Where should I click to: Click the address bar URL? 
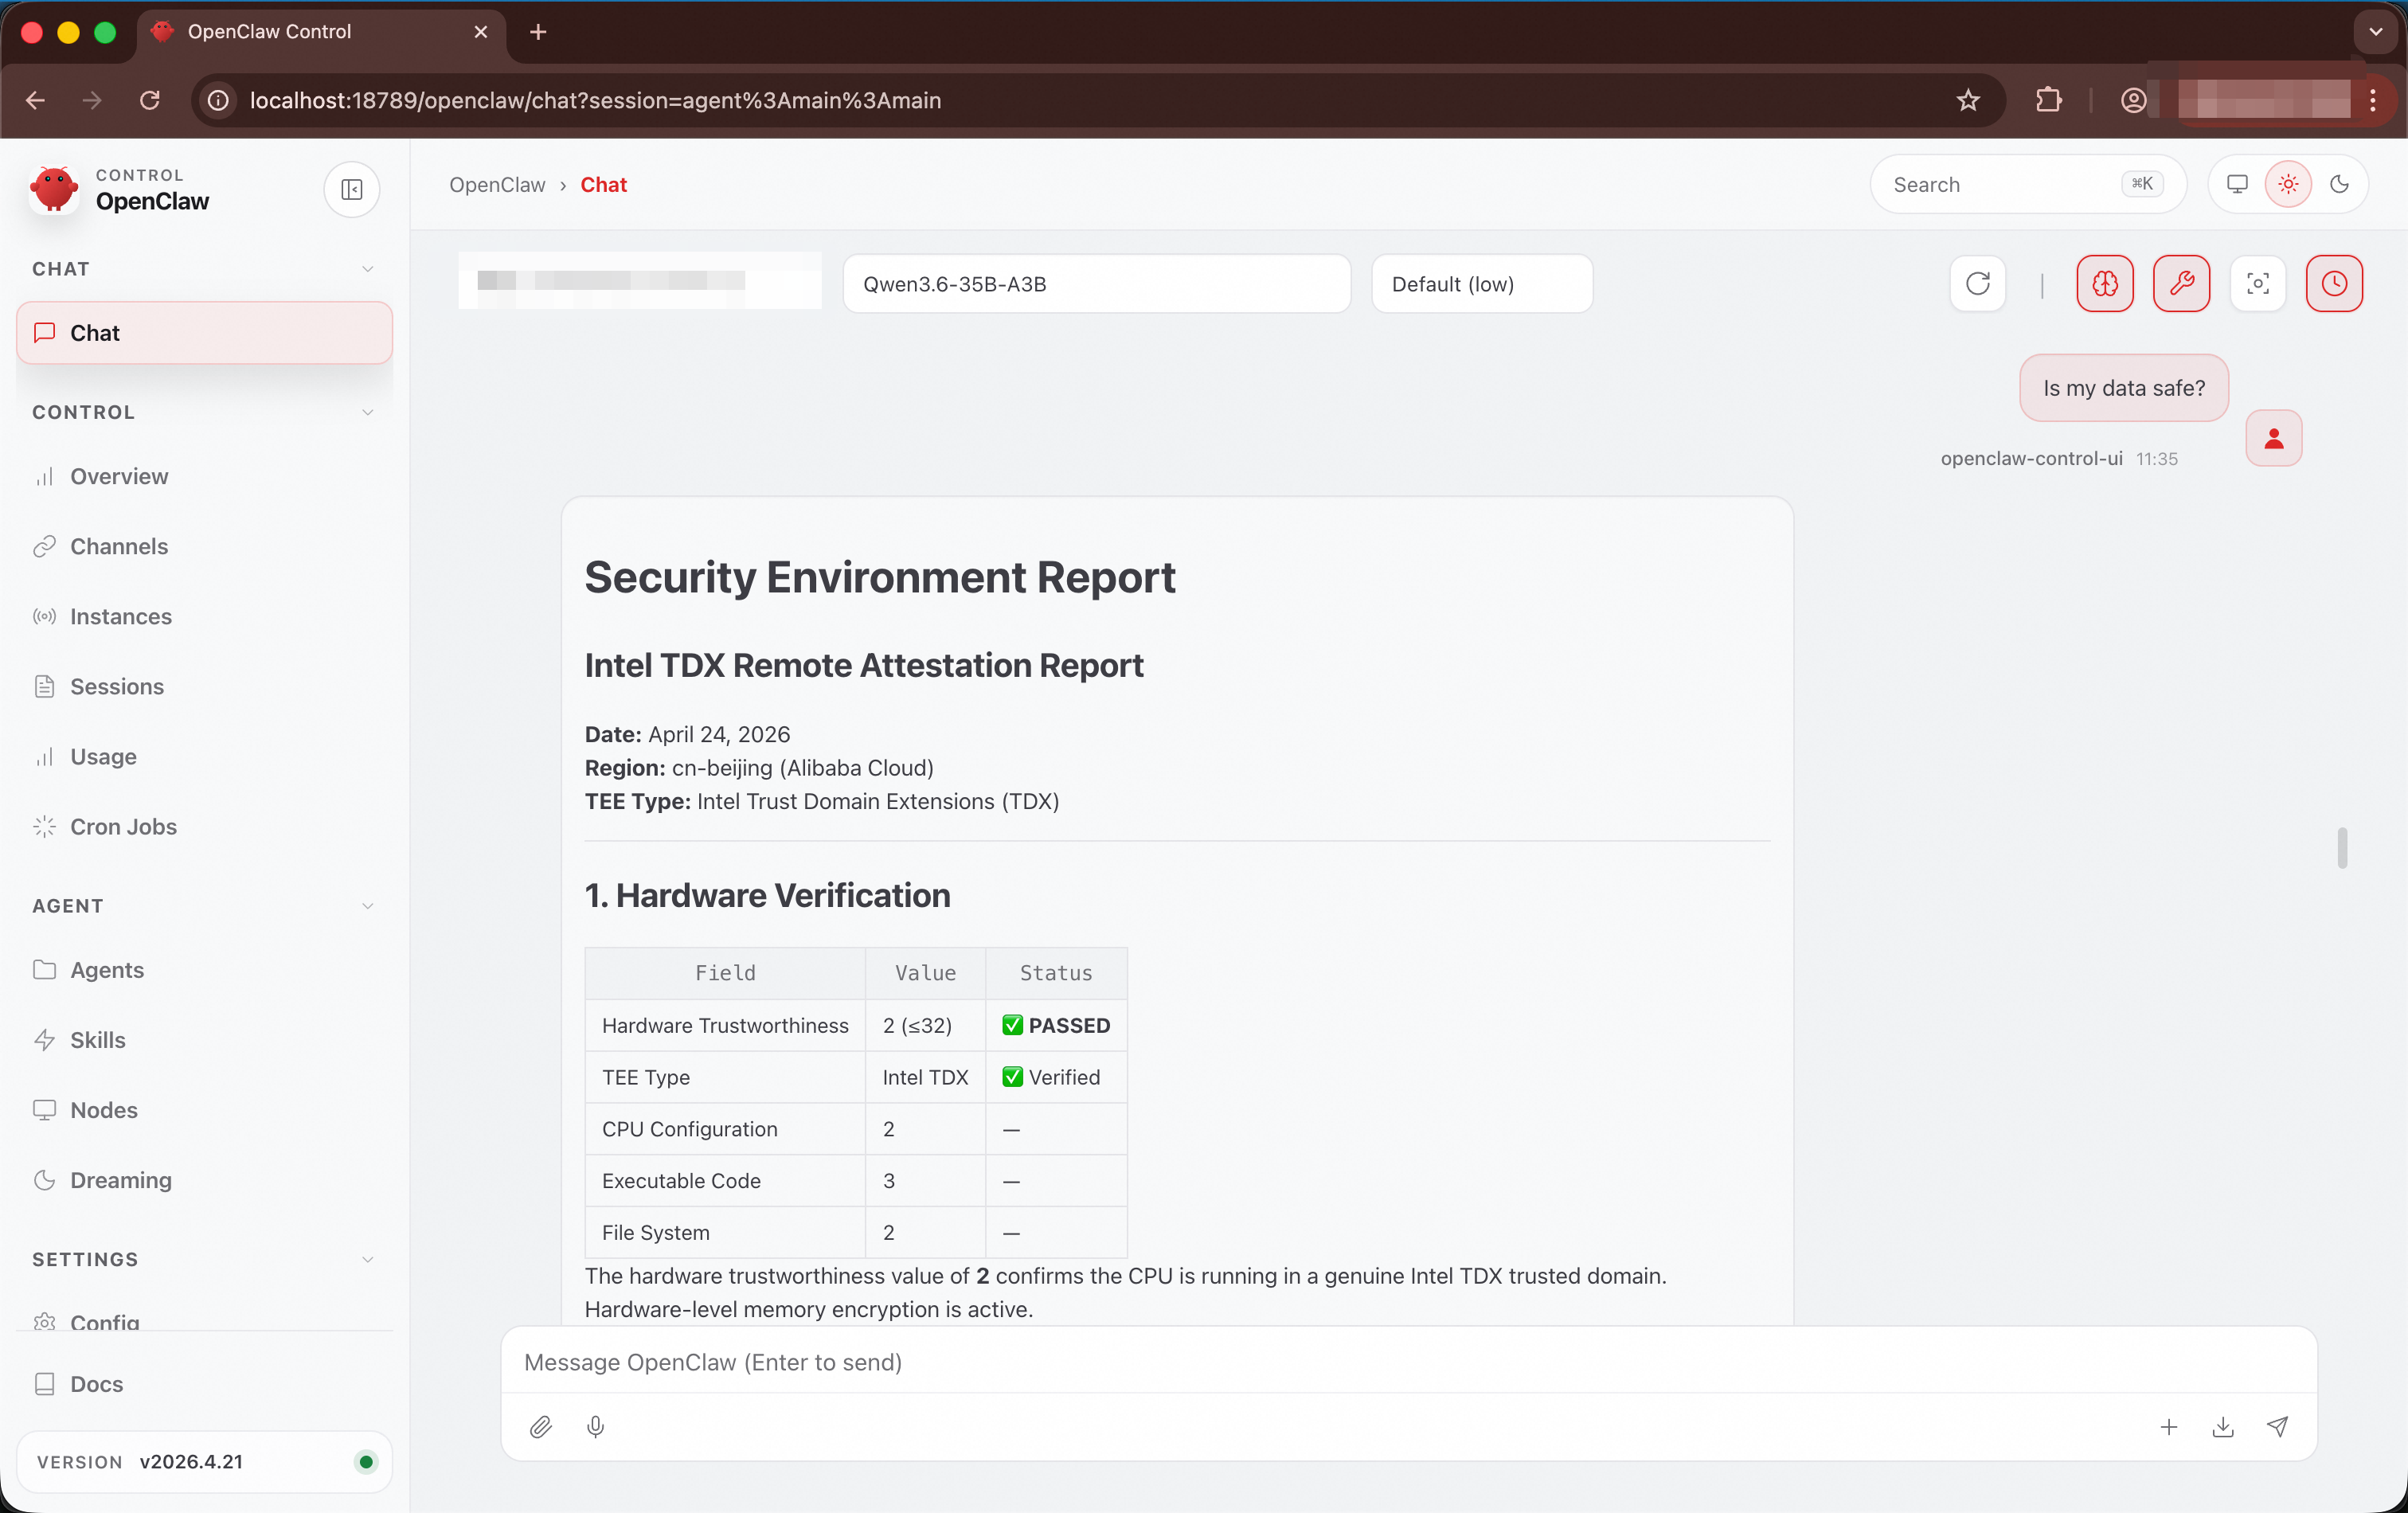pos(595,100)
